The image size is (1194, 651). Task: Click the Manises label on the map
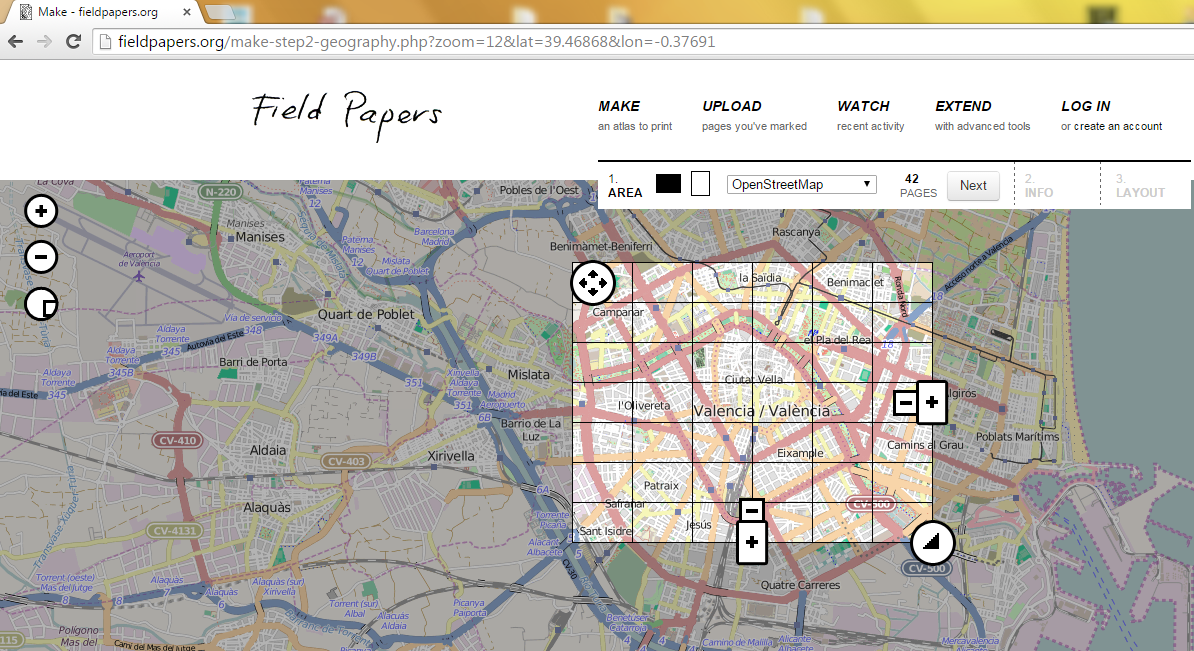(x=260, y=237)
